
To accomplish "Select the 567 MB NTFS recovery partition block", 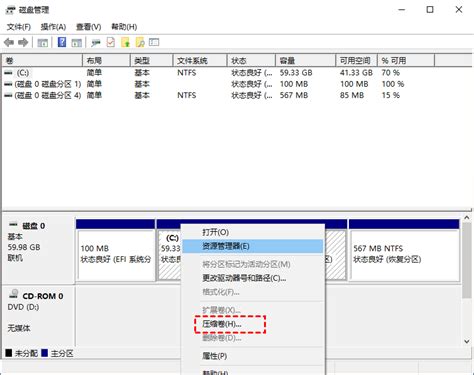I will tap(404, 250).
